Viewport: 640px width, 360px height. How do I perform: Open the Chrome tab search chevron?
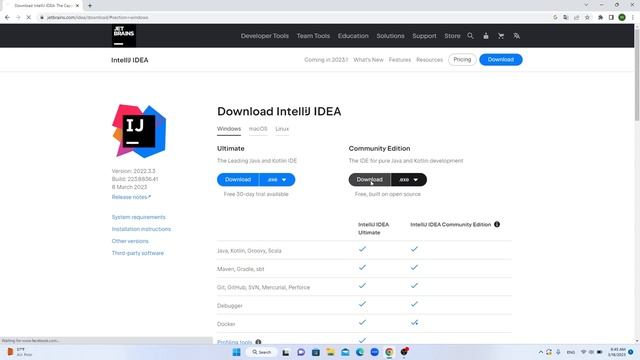pyautogui.click(x=586, y=5)
